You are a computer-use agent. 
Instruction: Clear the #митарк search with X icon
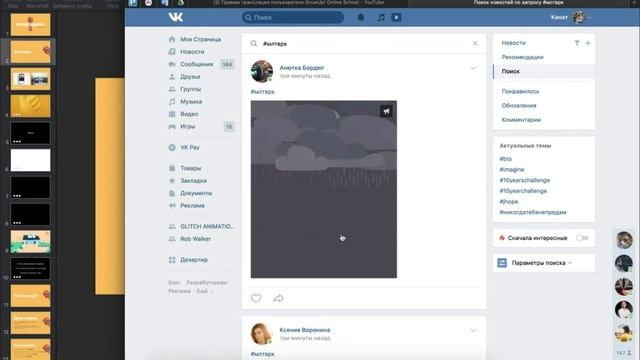(475, 43)
